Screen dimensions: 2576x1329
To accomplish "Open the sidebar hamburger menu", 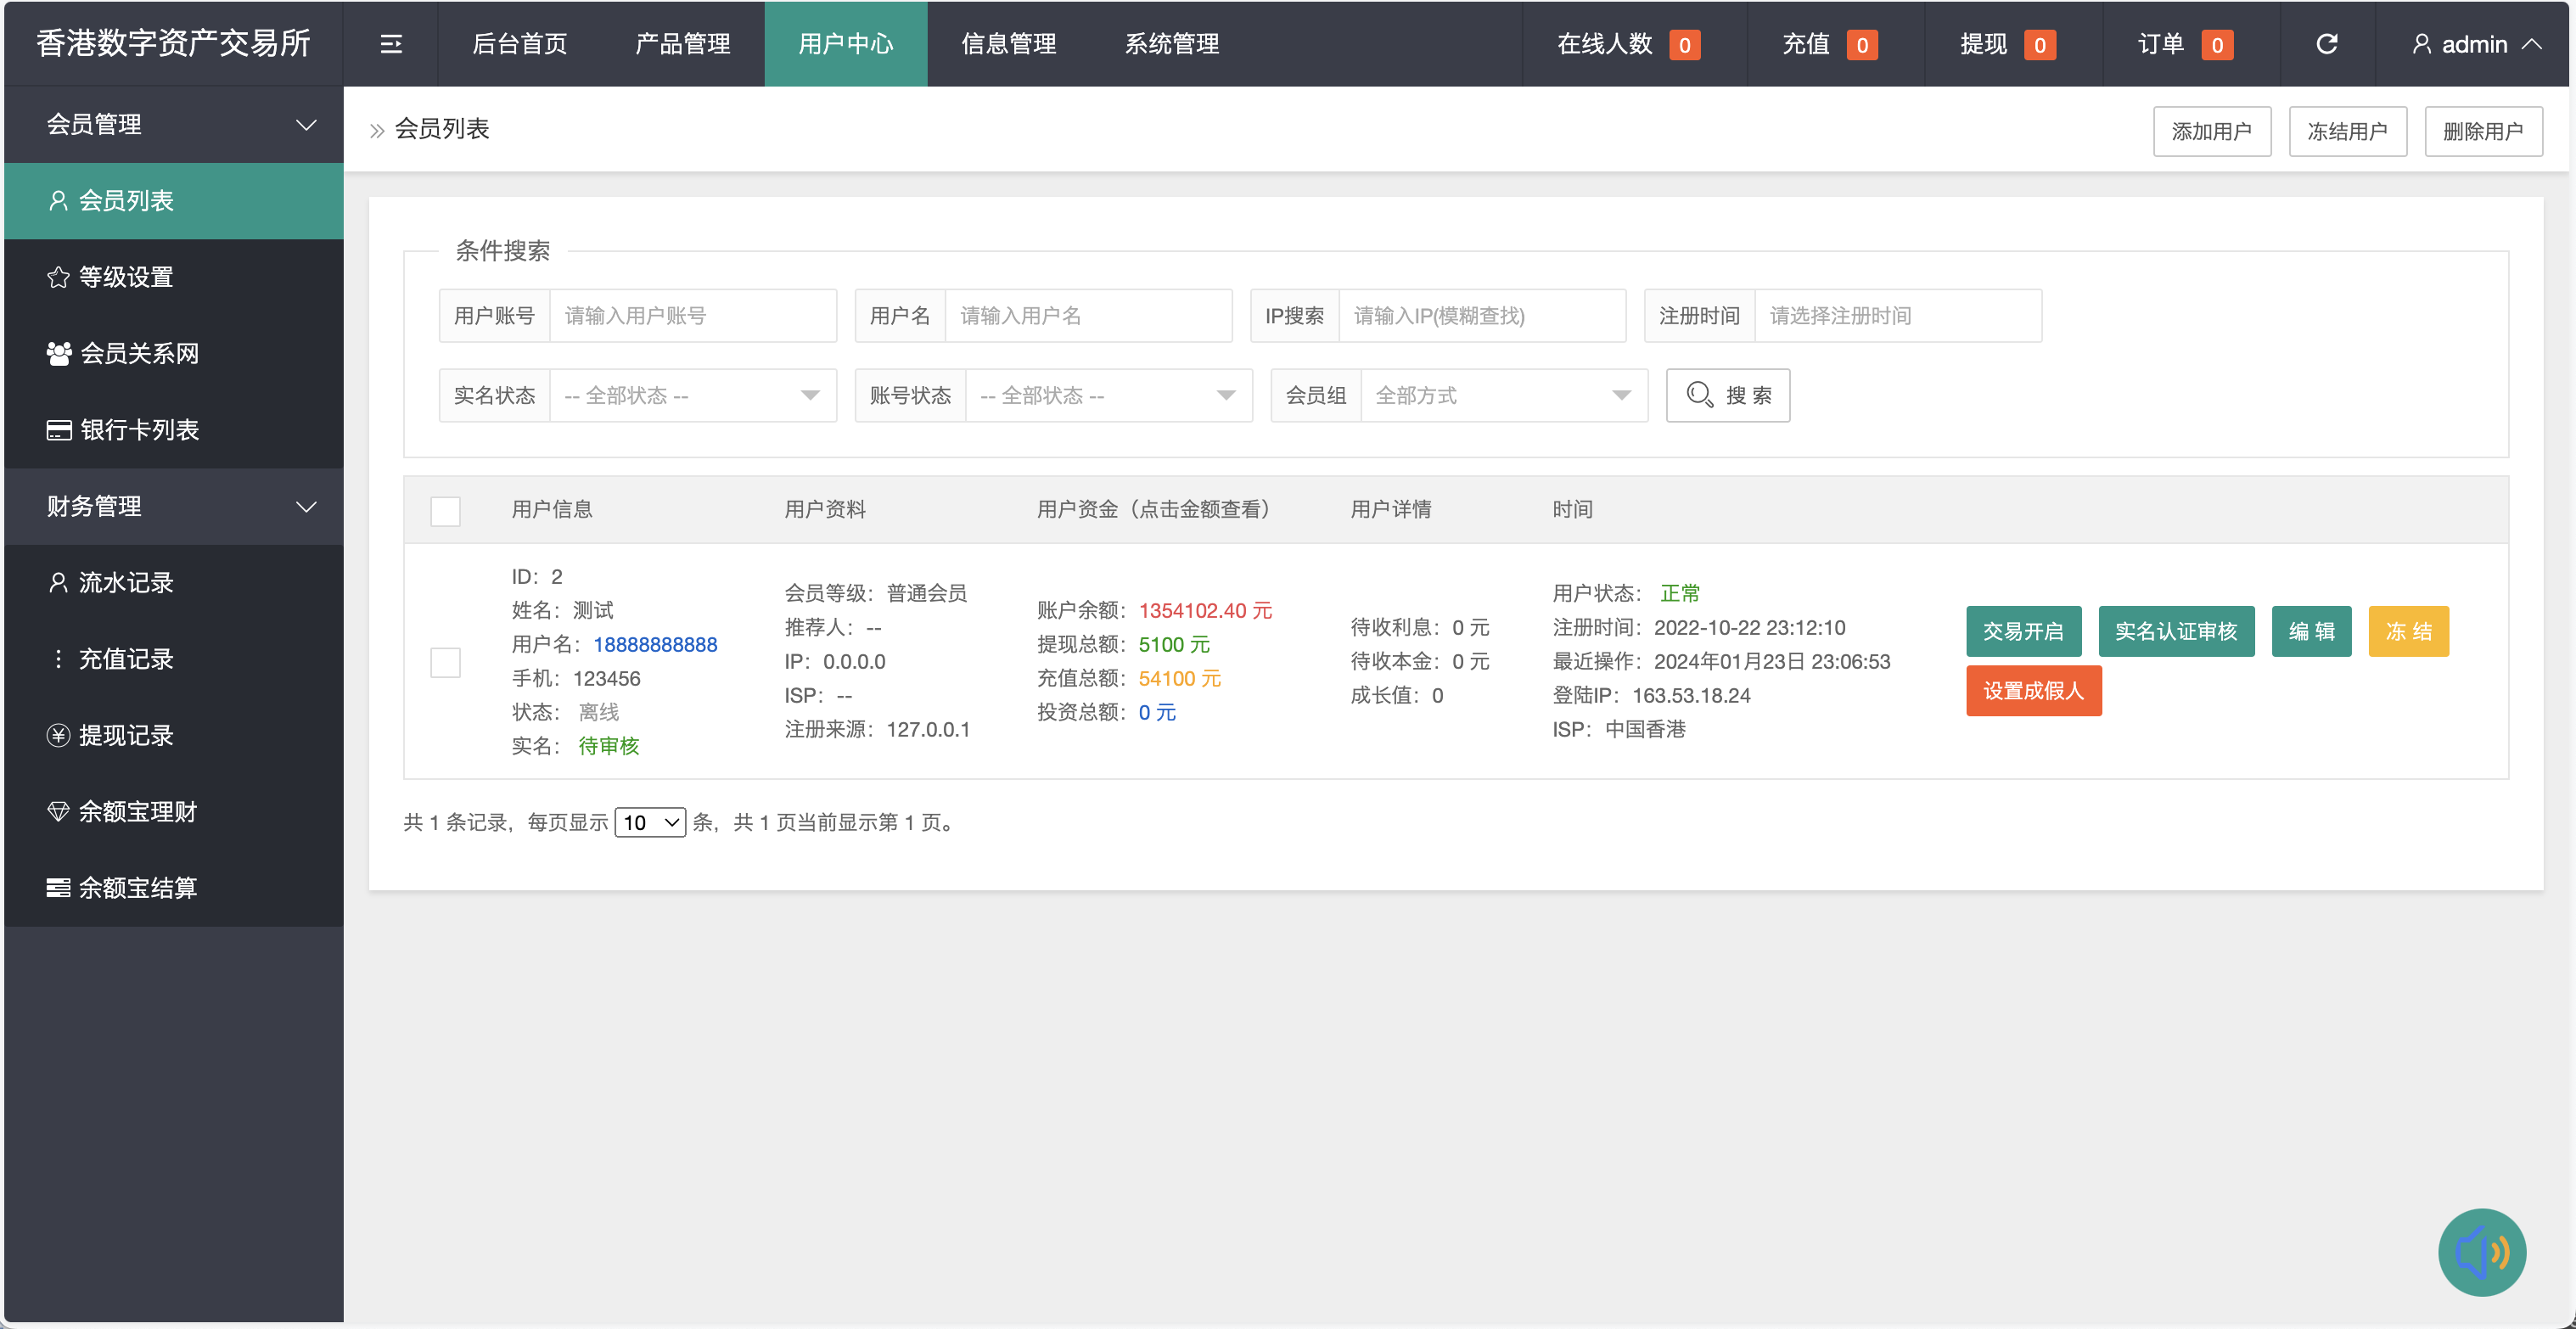I will tap(391, 44).
